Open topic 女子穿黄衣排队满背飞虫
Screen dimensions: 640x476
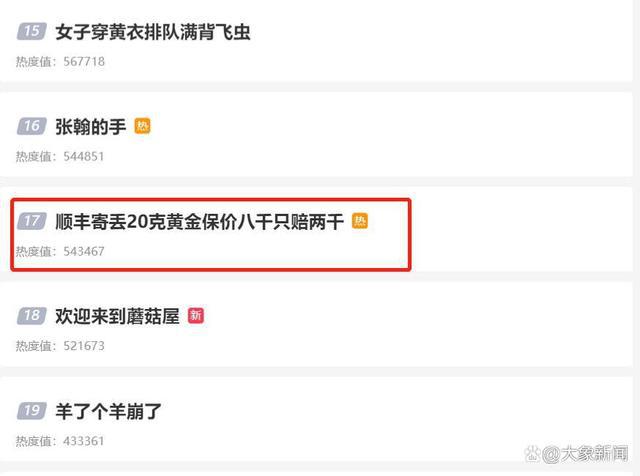(153, 32)
